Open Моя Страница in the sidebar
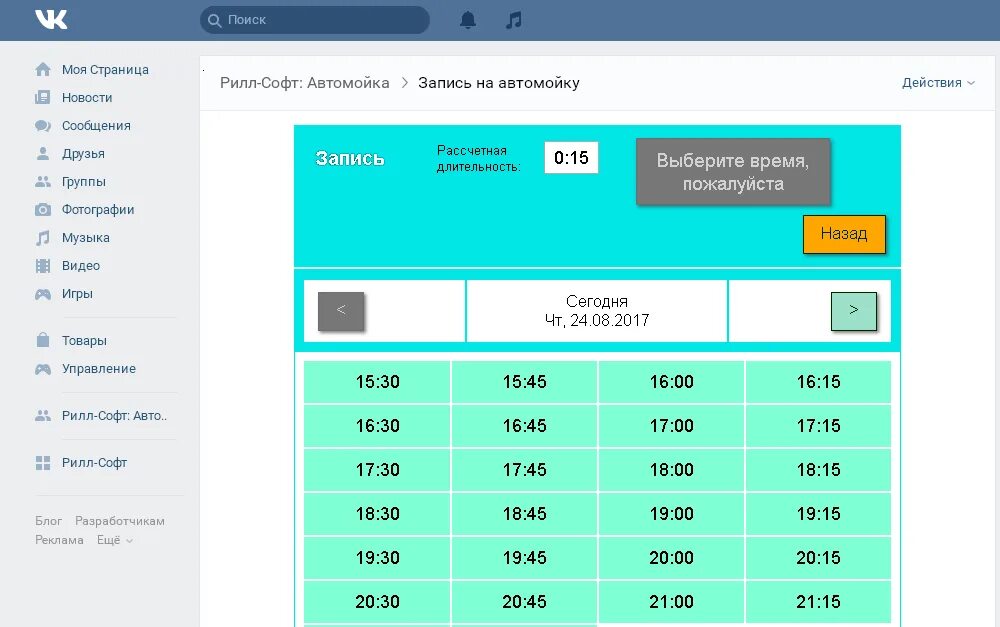Screen dimensions: 1000x627 [105, 70]
